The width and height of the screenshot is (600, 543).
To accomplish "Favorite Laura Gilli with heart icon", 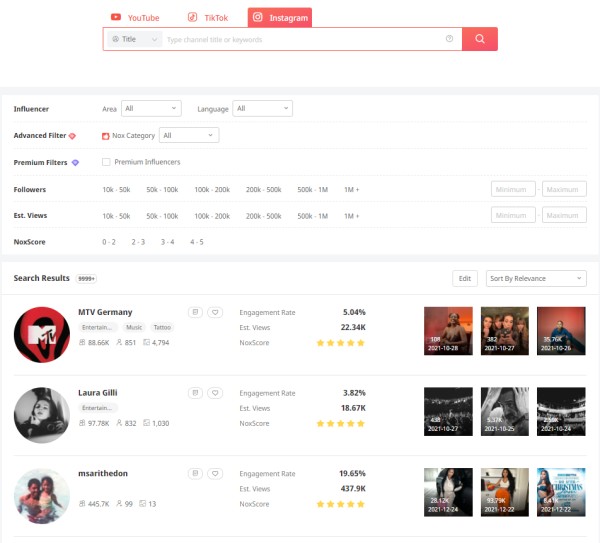I will (214, 393).
